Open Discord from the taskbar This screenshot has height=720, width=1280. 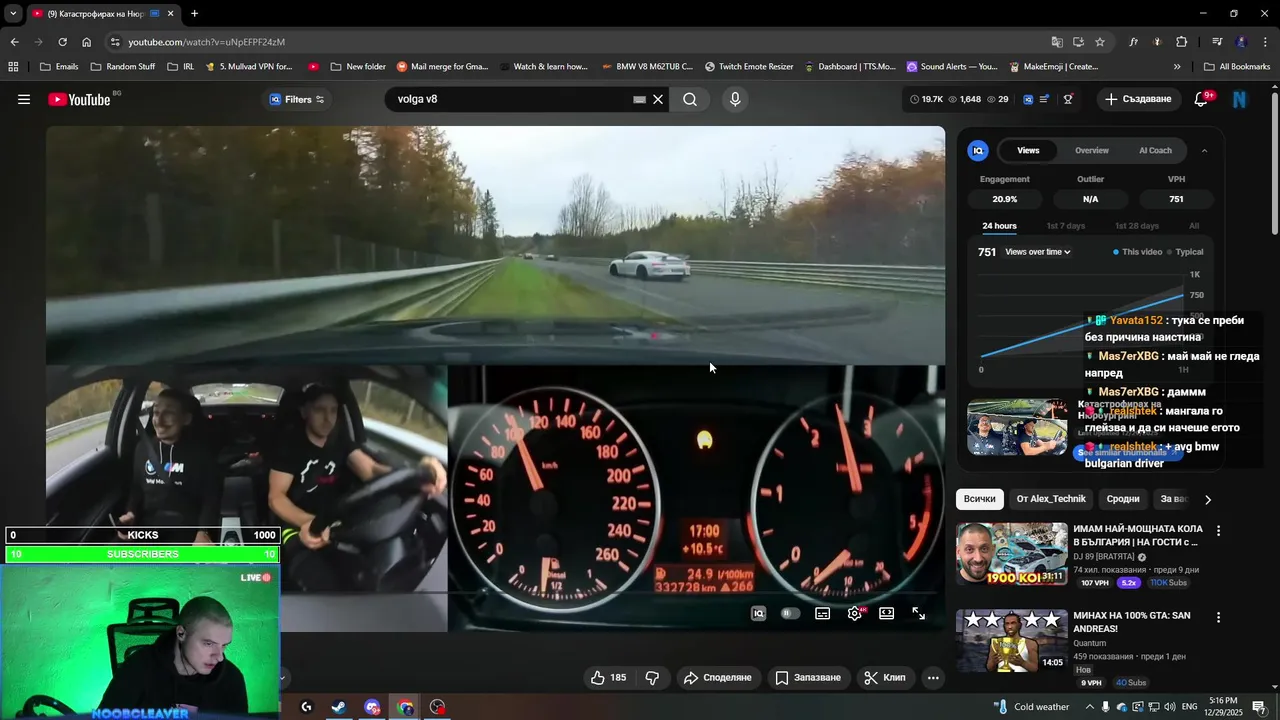(x=372, y=707)
